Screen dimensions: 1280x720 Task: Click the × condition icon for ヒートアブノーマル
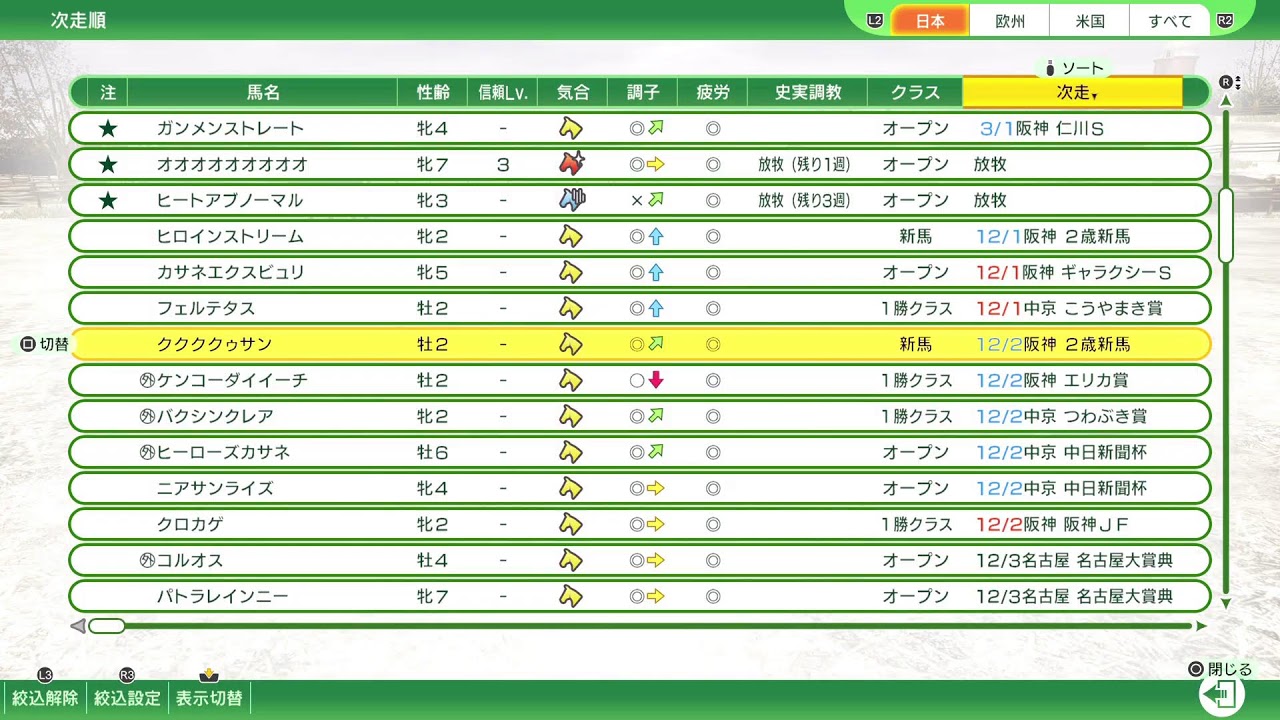[636, 200]
